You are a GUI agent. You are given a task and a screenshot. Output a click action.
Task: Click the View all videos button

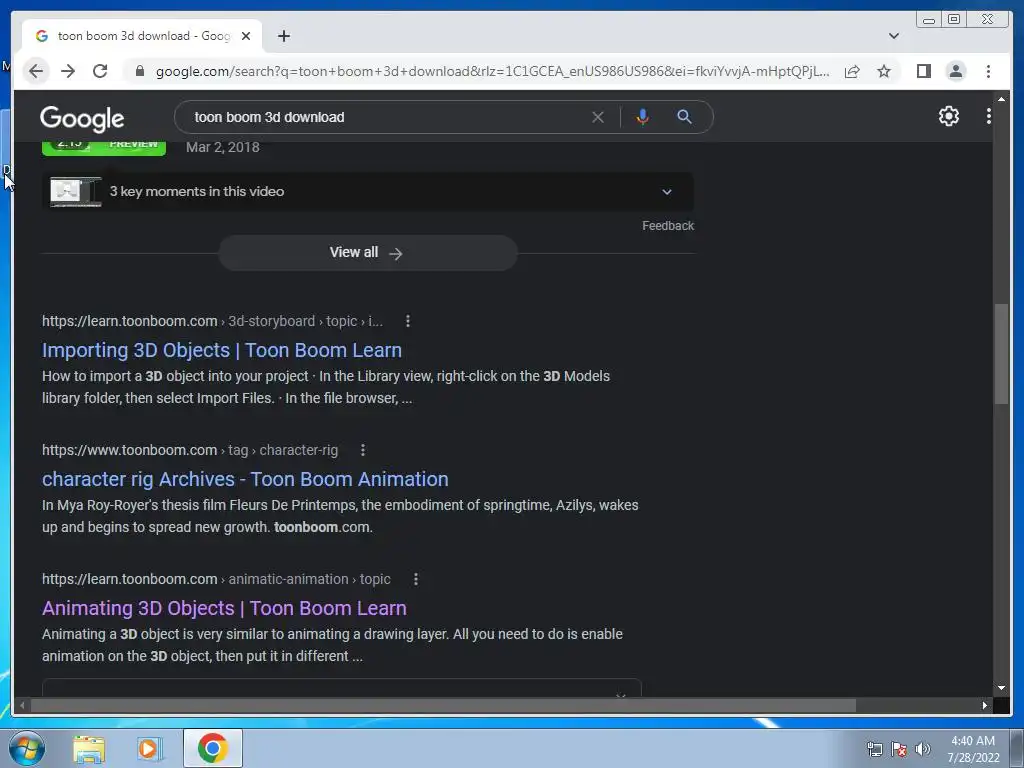368,253
